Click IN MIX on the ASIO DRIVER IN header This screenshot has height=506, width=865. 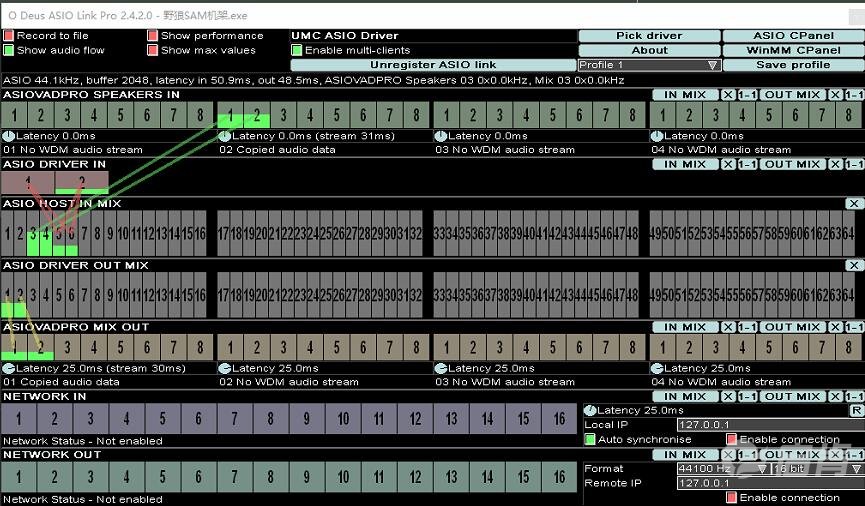685,164
